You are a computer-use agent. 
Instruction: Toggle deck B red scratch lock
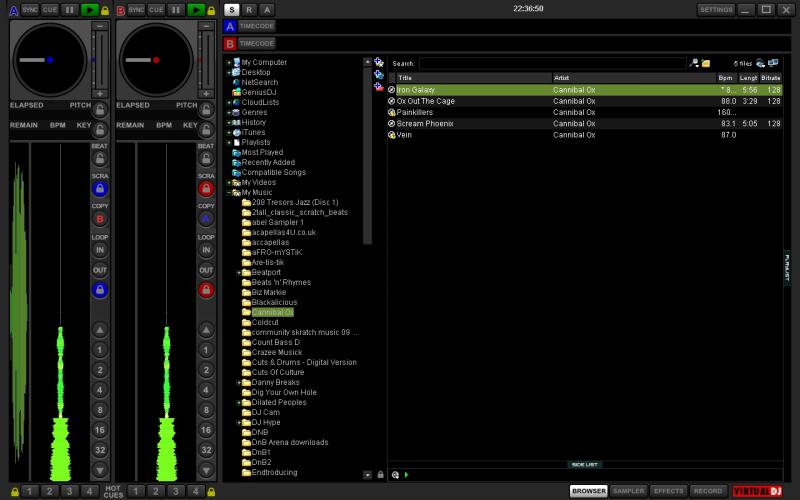[207, 188]
